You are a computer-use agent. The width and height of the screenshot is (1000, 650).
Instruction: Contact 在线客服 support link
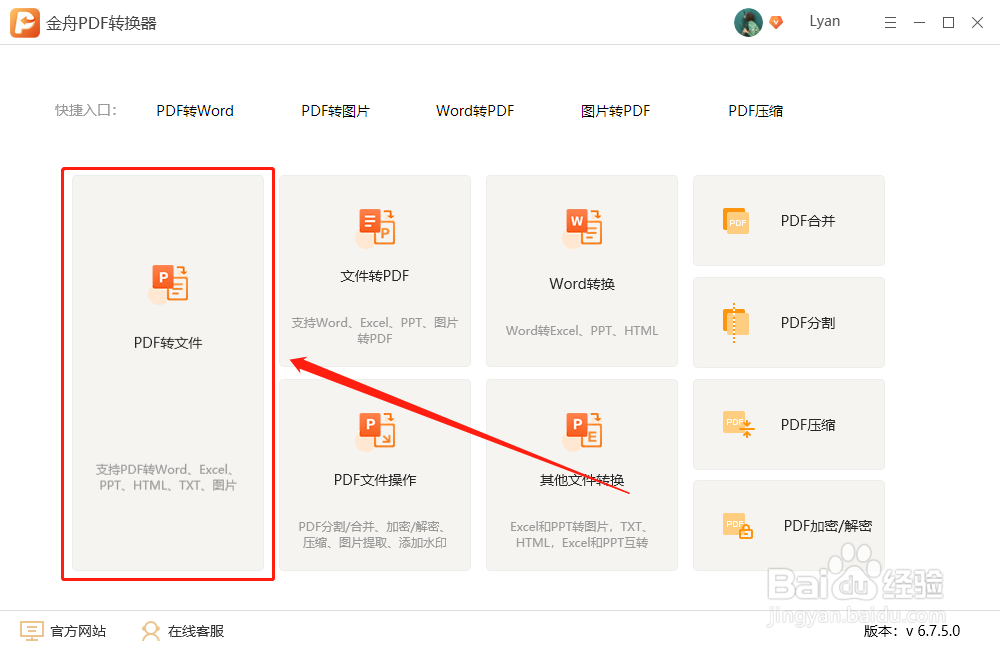[196, 631]
